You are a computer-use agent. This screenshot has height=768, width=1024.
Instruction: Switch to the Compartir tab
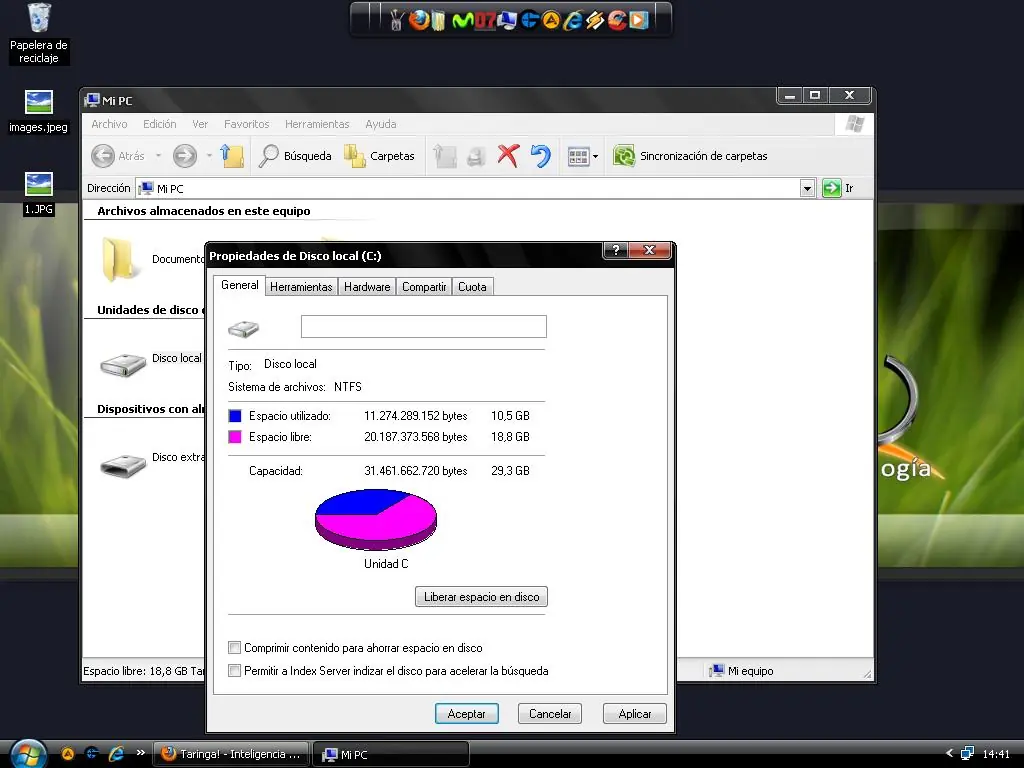click(x=424, y=287)
